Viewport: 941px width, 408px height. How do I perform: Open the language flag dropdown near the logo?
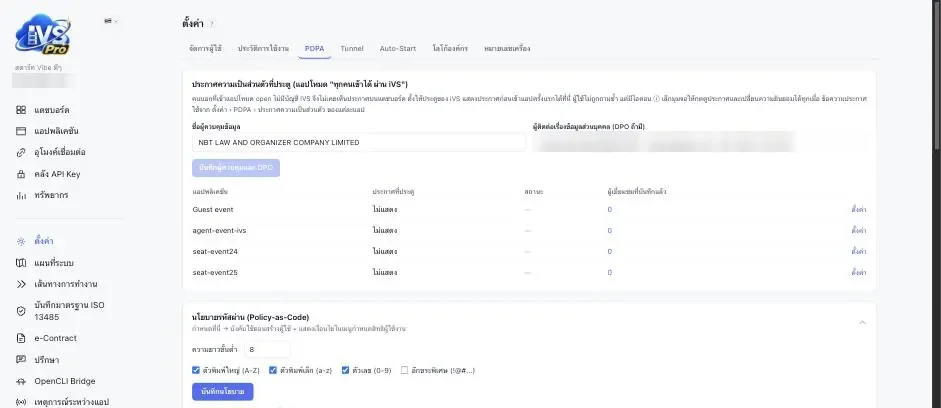(110, 20)
